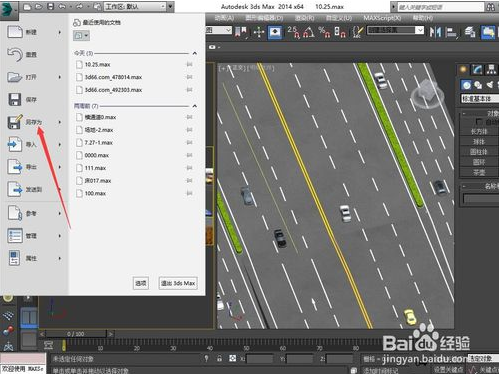Expand the Export (导出) submenu arrow
The image size is (499, 374).
(60, 167)
